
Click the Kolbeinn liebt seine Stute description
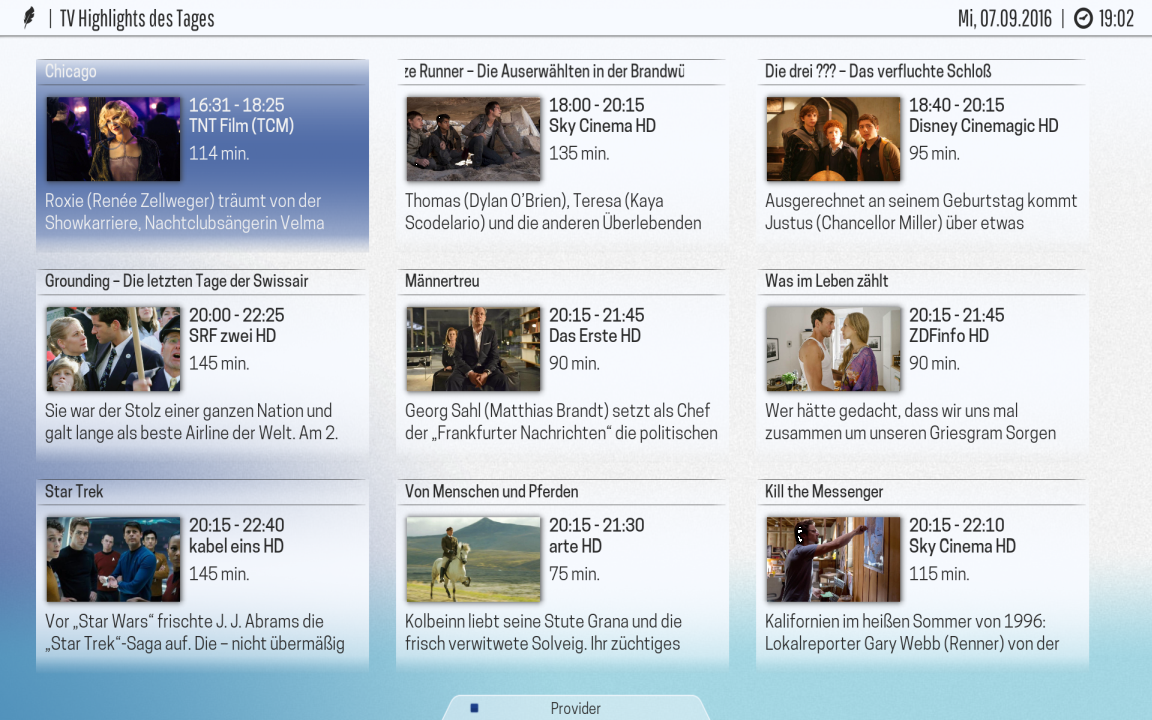pyautogui.click(x=543, y=632)
